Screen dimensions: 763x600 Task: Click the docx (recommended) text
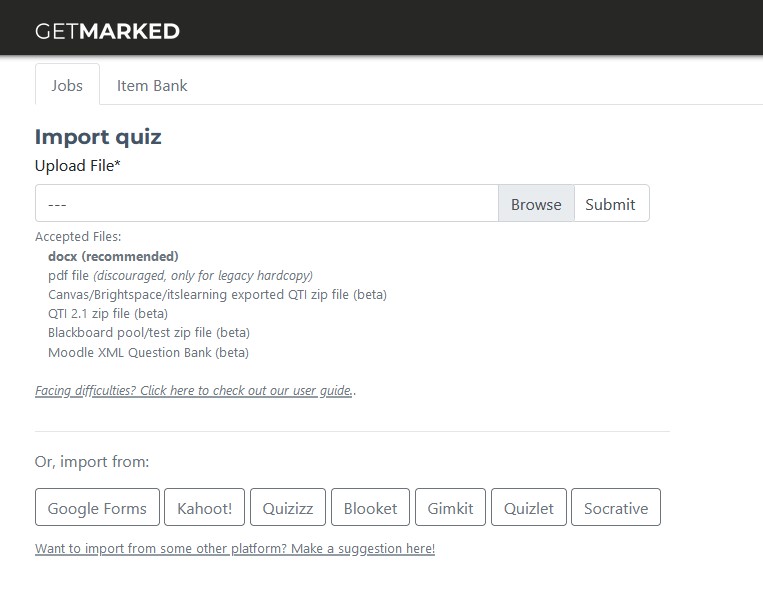point(113,256)
